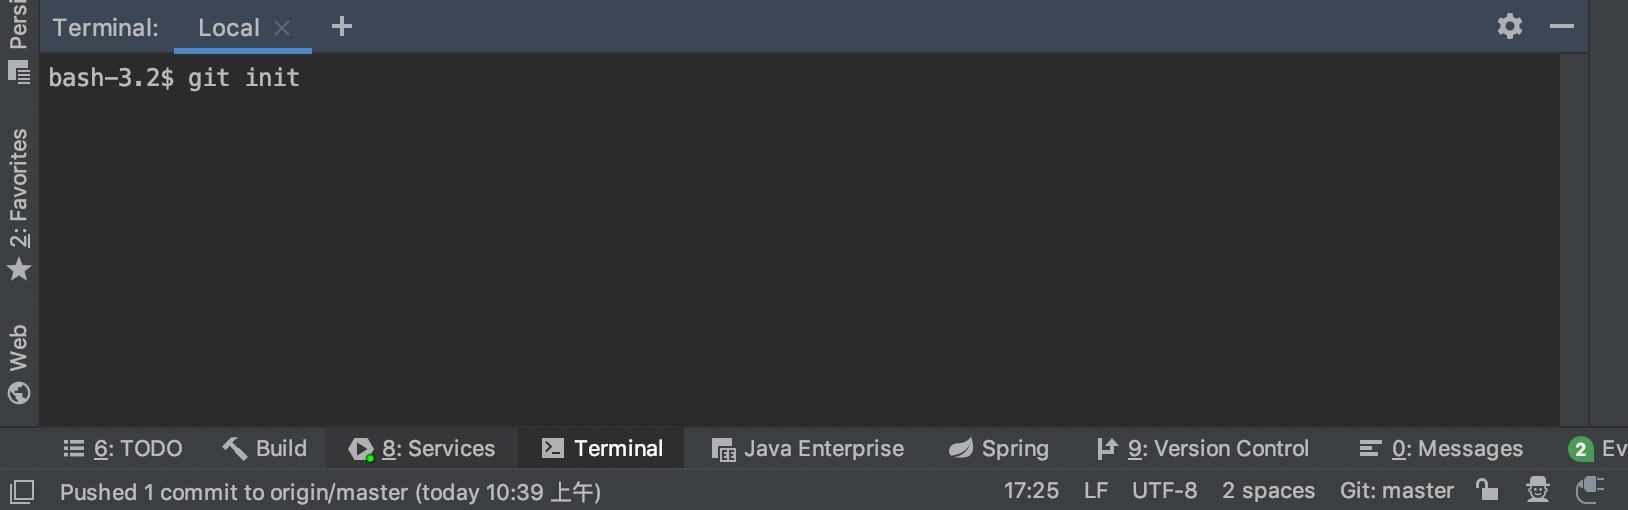
Task: Switch to 9: Version Control tab
Action: click(x=1202, y=449)
